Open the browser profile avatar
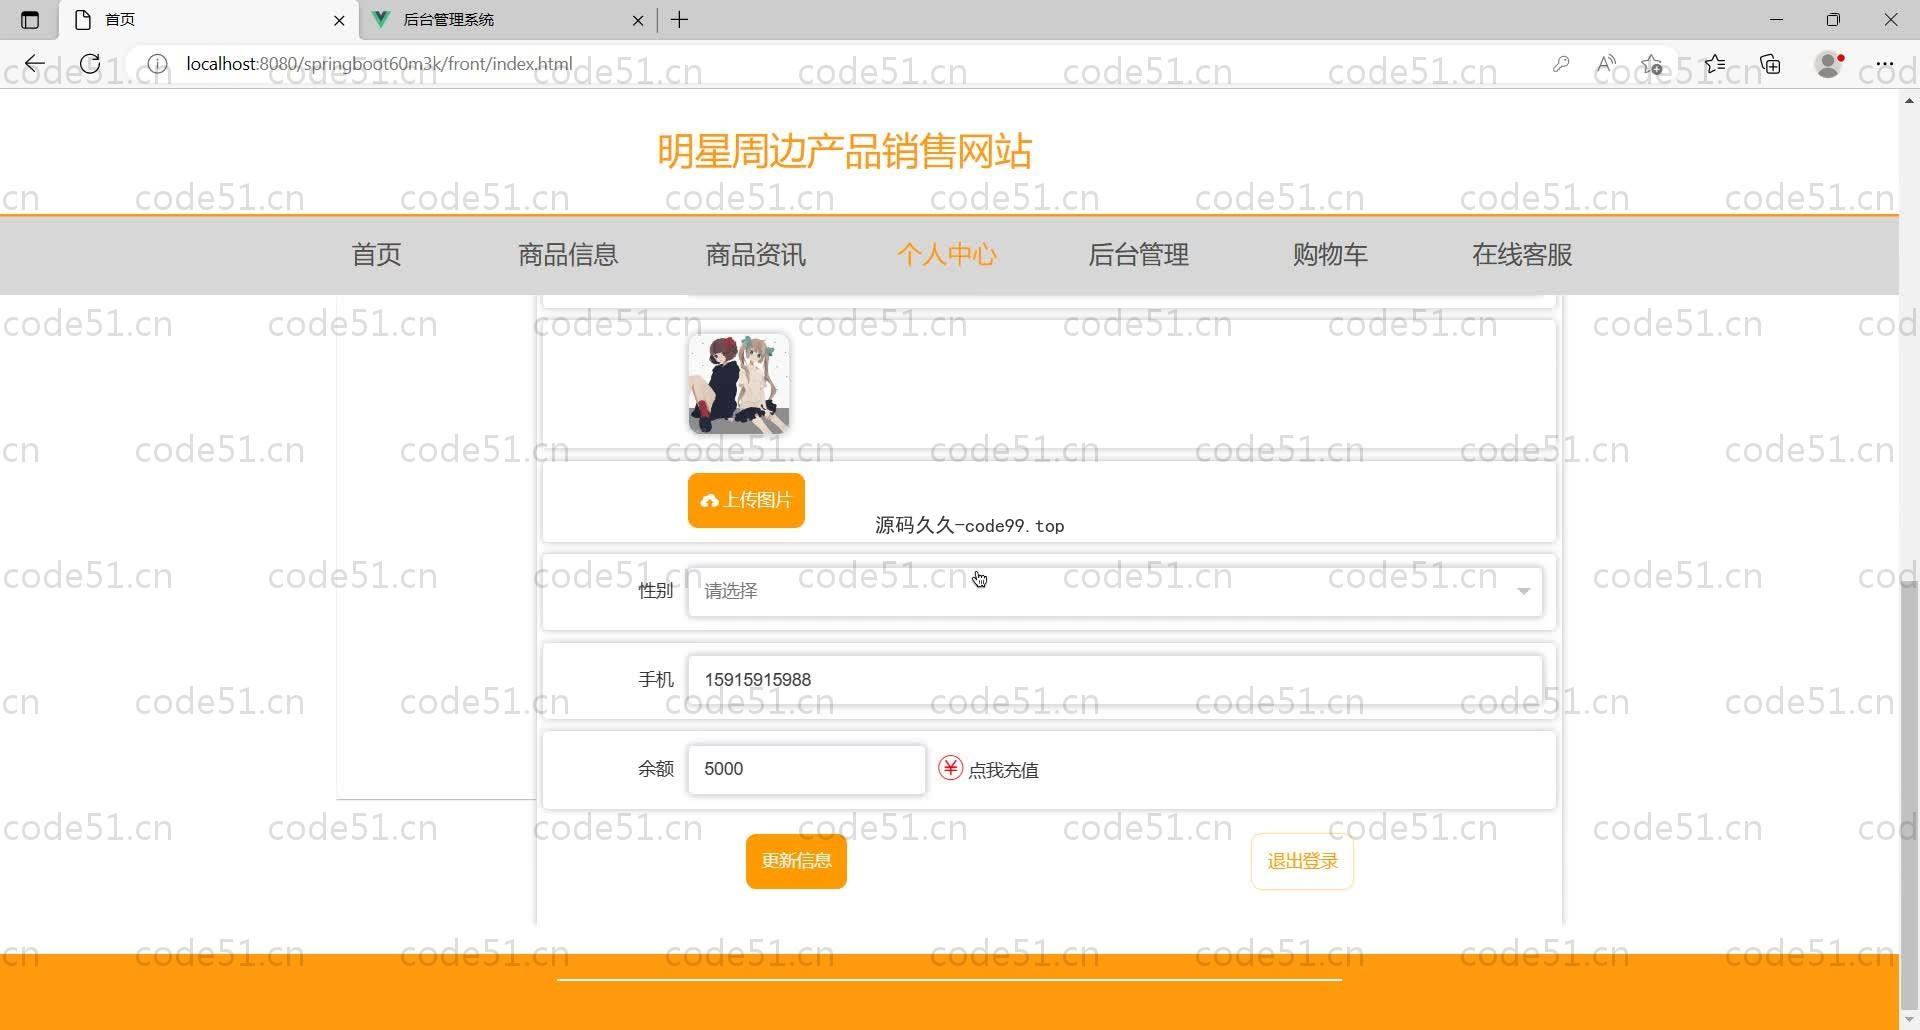 [1829, 64]
